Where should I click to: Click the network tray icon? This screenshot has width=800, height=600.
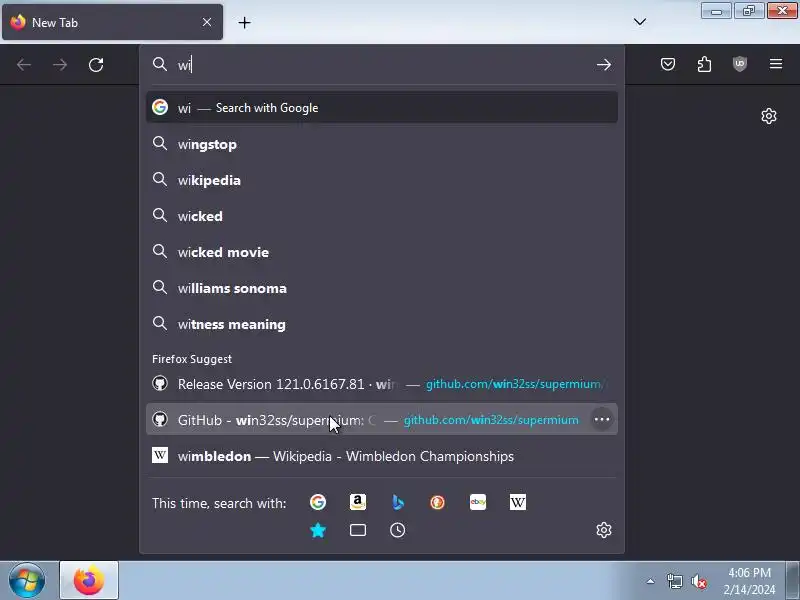click(x=674, y=581)
